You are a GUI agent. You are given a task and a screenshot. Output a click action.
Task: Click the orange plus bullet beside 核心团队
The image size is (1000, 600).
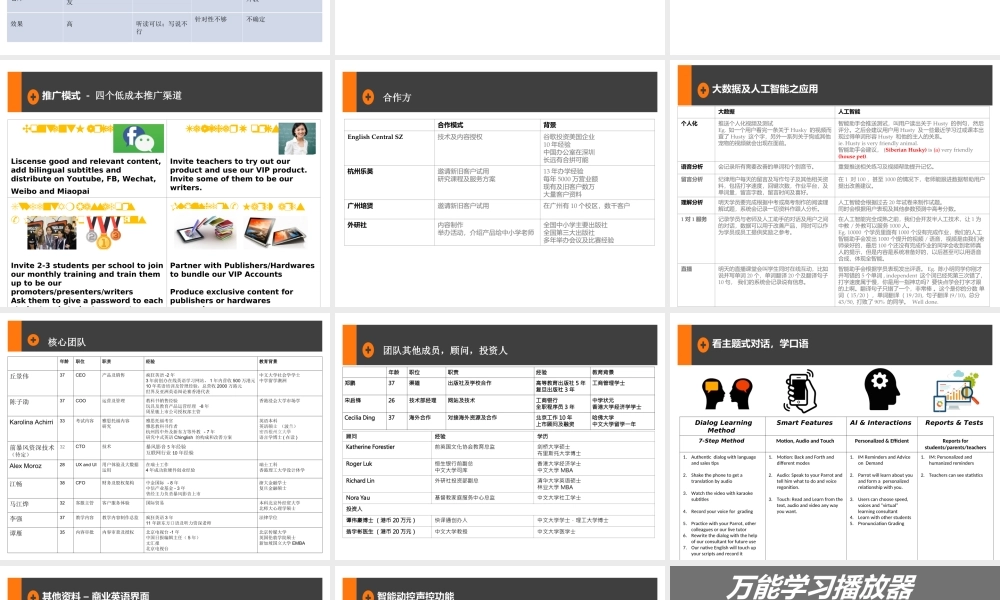pos(31,342)
